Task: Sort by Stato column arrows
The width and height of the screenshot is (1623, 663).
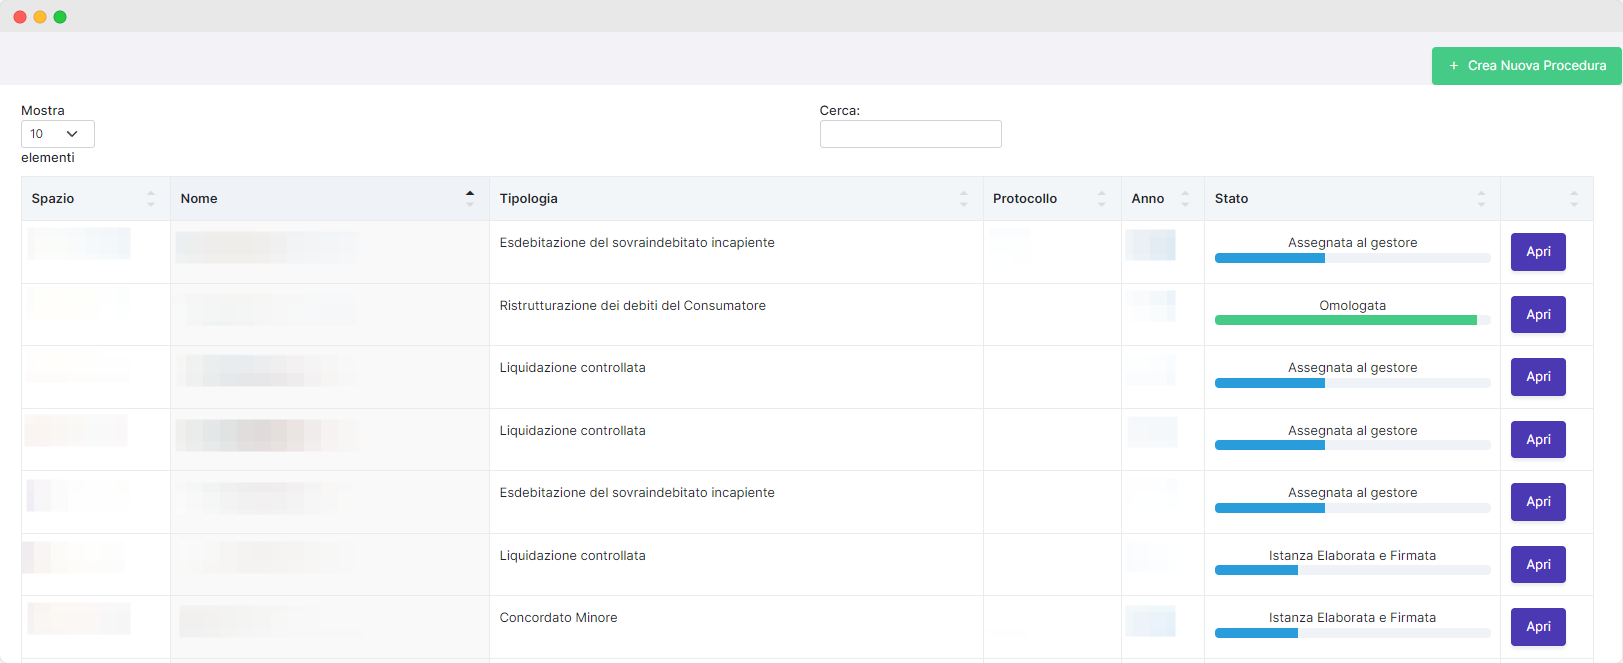Action: 1481,199
